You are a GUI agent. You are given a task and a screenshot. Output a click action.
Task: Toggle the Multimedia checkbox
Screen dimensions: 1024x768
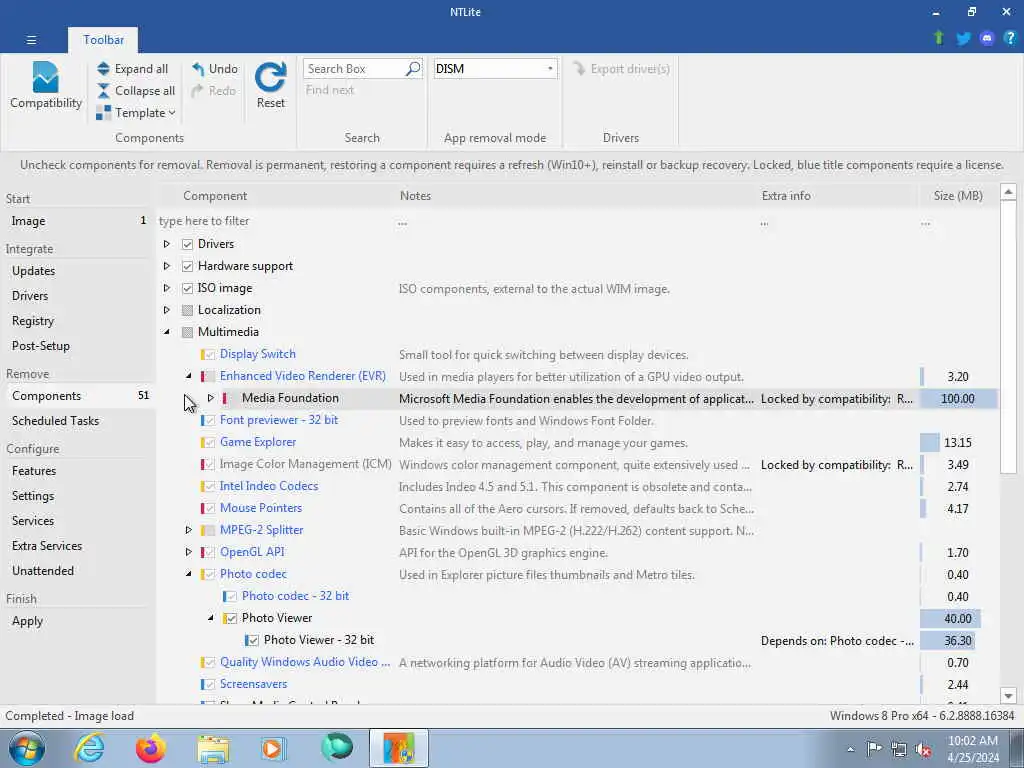[x=187, y=332]
